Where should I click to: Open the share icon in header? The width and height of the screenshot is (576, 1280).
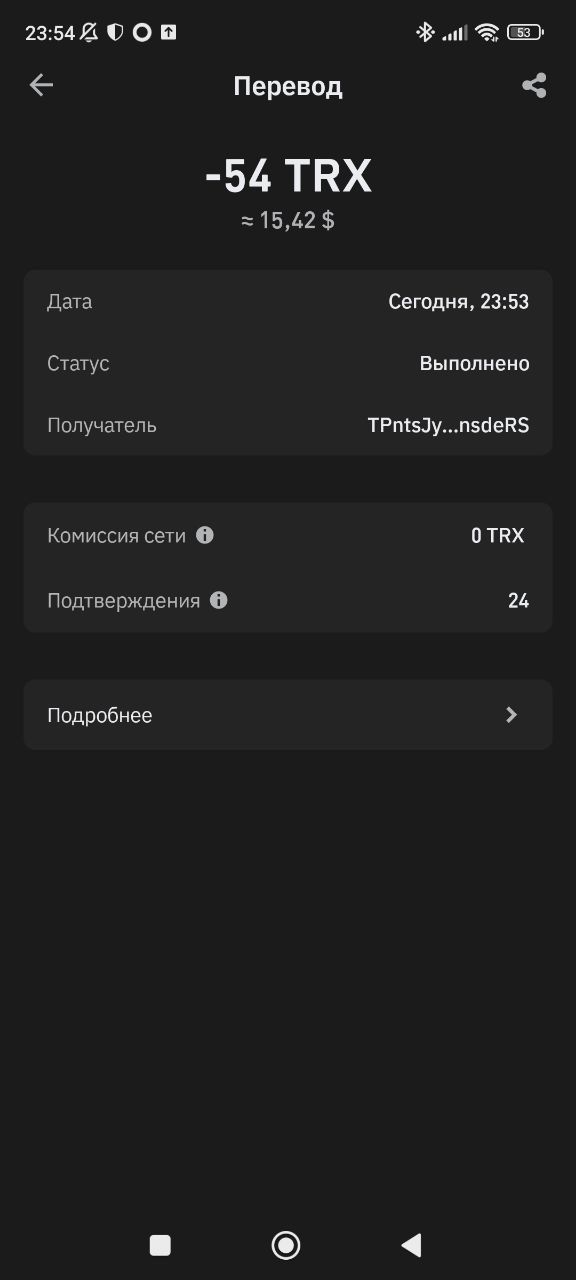(534, 85)
